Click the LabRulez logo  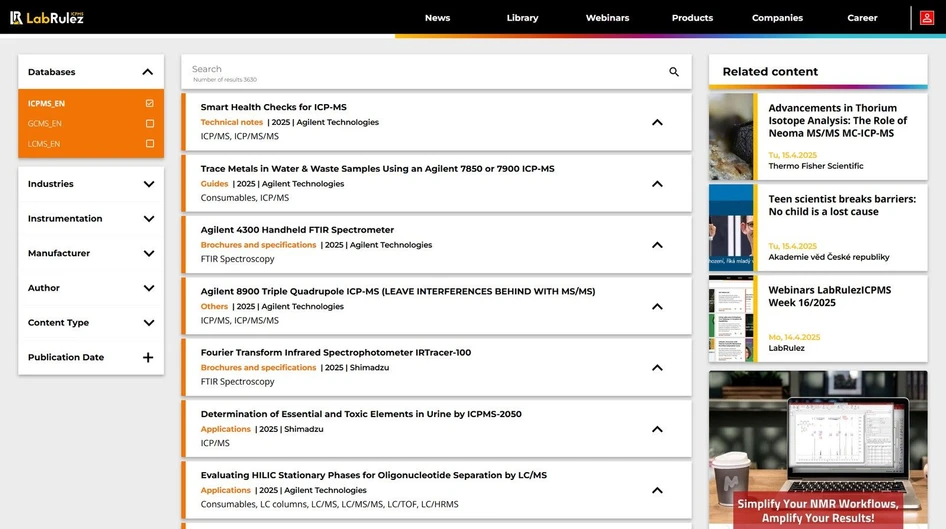(46, 17)
